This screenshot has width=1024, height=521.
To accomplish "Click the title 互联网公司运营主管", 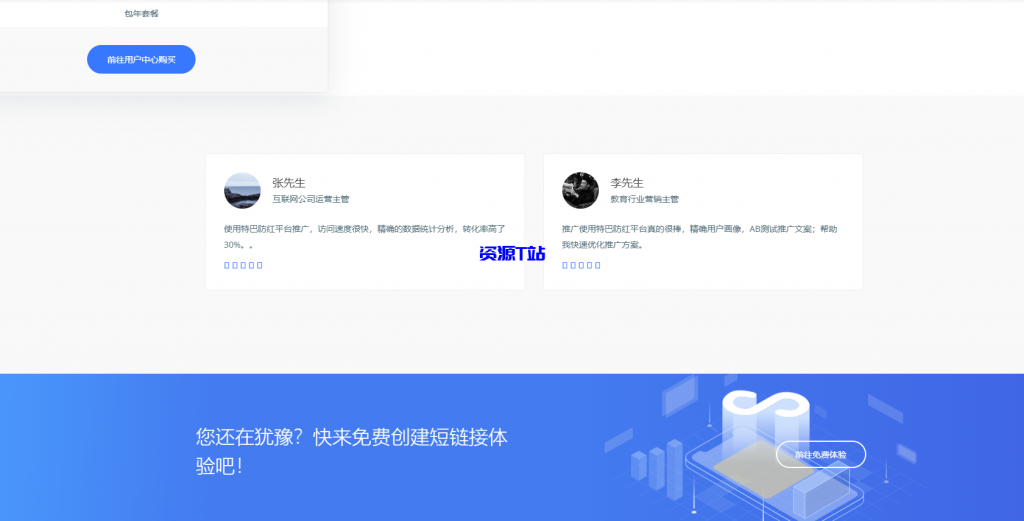I will coord(311,199).
